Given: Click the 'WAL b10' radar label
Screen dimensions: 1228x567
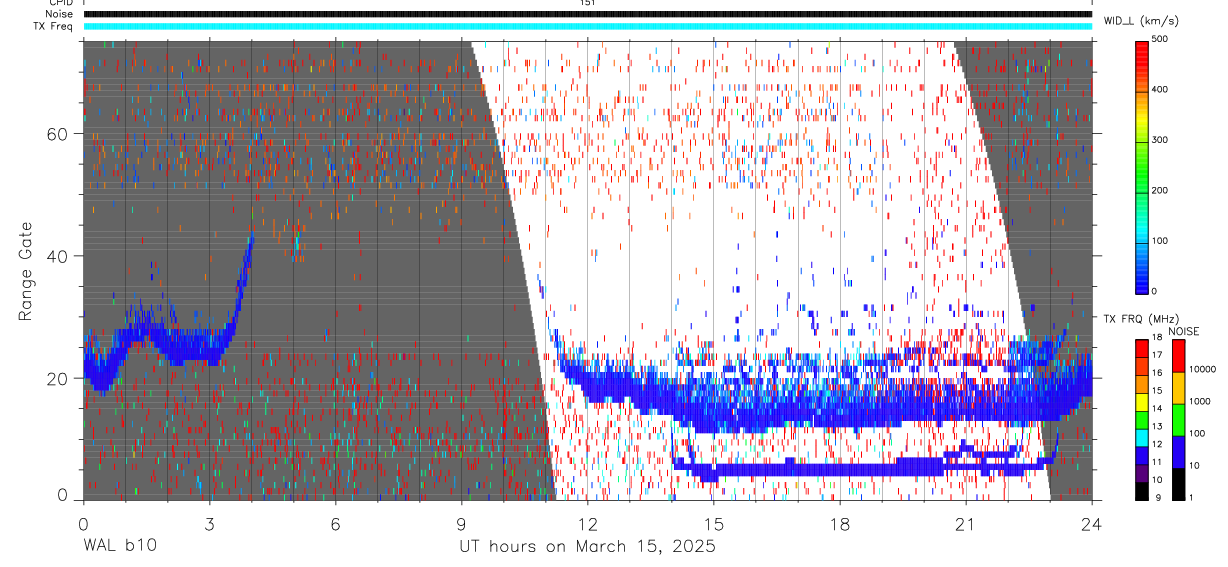Looking at the screenshot, I should pos(119,546).
